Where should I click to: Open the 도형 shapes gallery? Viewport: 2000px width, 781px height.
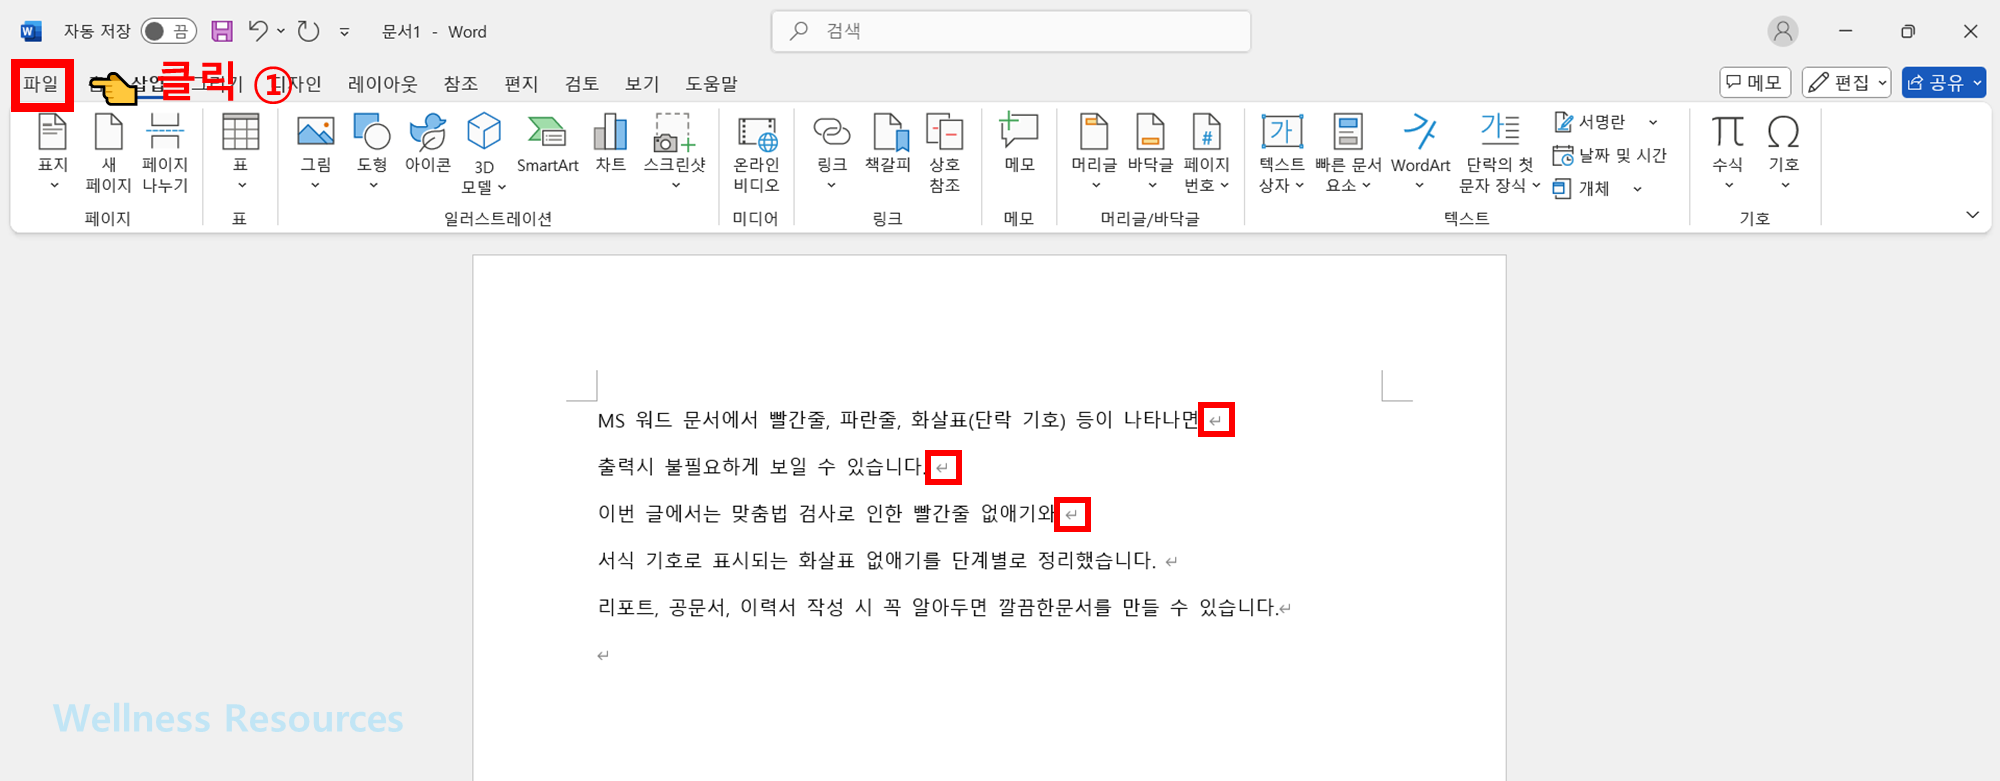(372, 152)
